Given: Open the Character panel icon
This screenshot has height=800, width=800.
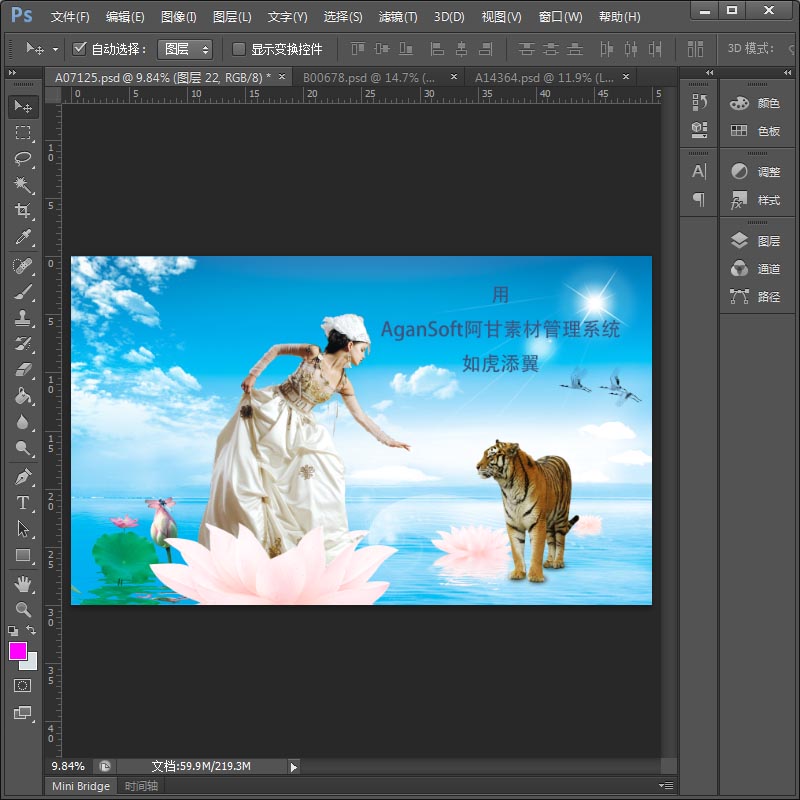Looking at the screenshot, I should click(x=699, y=171).
